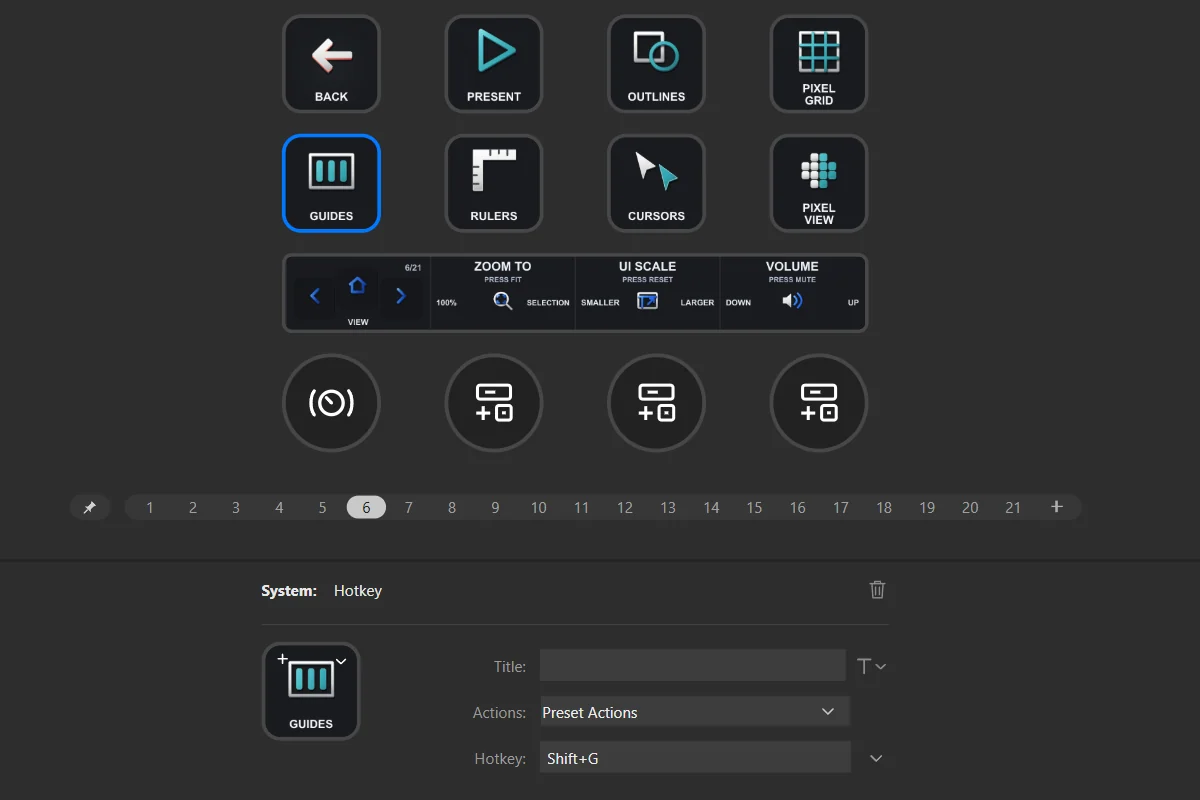Select the Guides key in the grid
The image size is (1200, 800).
(x=331, y=183)
